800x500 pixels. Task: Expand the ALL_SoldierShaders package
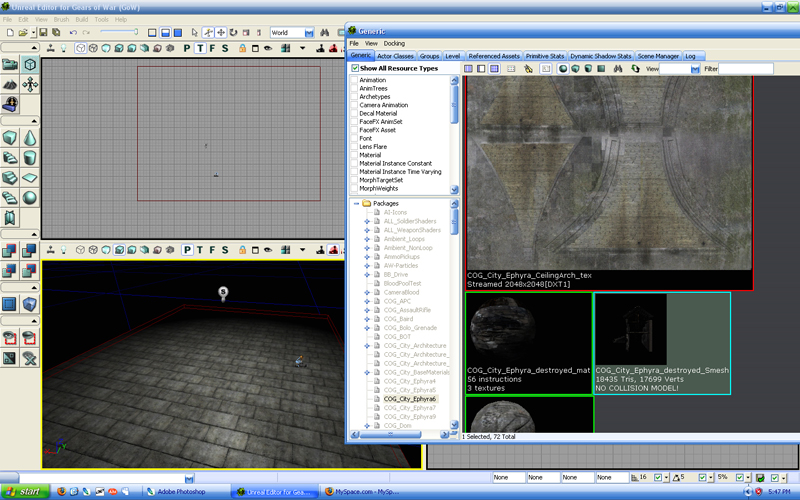coord(367,221)
